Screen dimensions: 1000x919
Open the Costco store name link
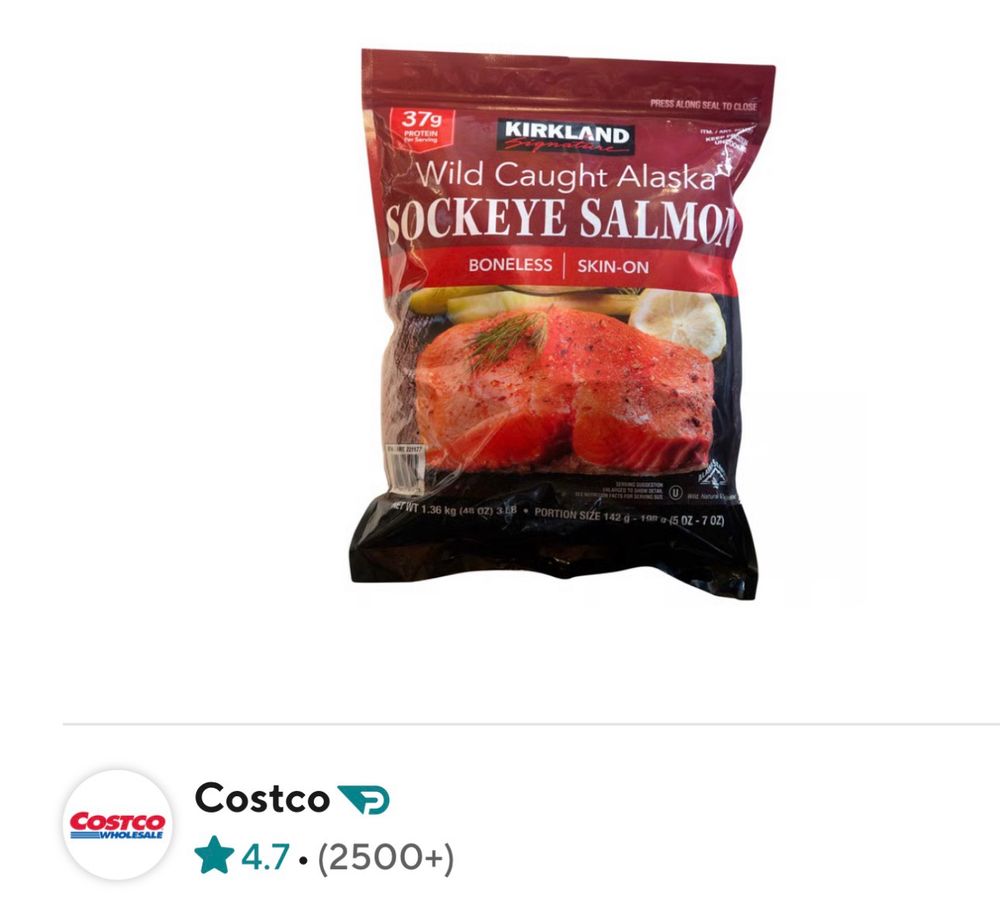click(x=262, y=798)
